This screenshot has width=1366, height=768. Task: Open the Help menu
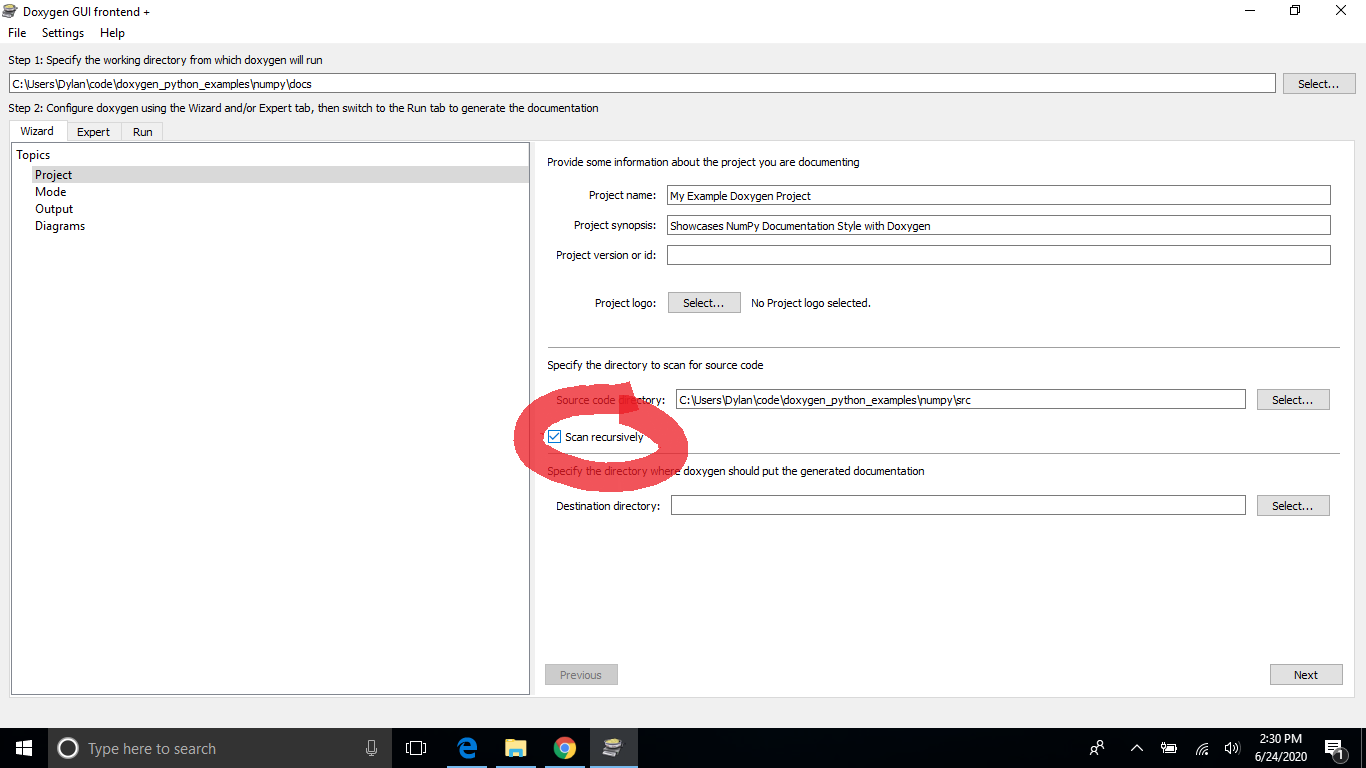click(112, 33)
